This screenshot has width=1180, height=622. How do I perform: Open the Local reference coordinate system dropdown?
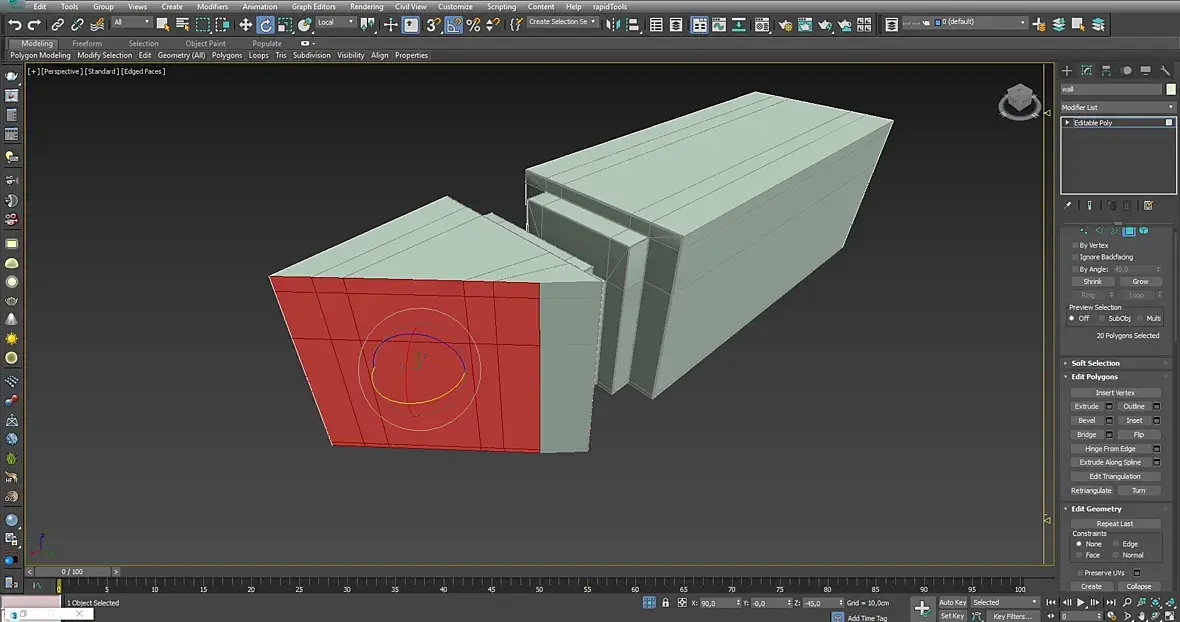pyautogui.click(x=335, y=23)
